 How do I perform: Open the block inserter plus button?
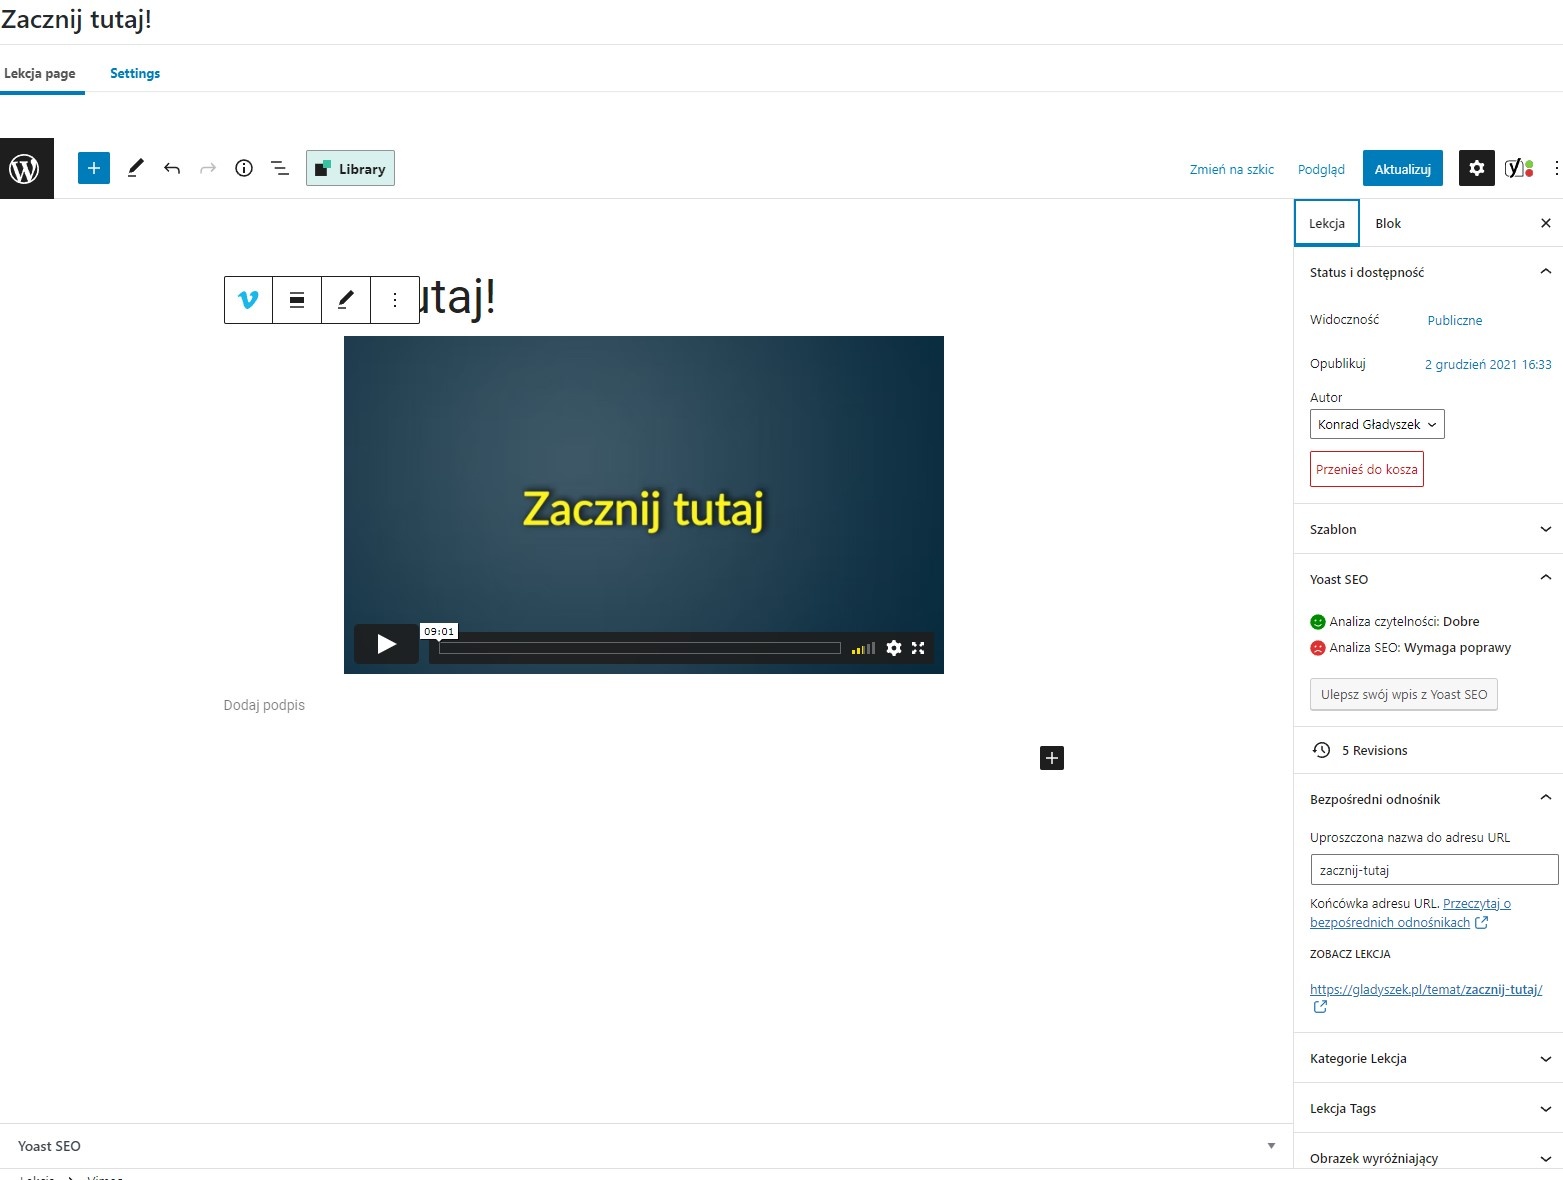(94, 168)
